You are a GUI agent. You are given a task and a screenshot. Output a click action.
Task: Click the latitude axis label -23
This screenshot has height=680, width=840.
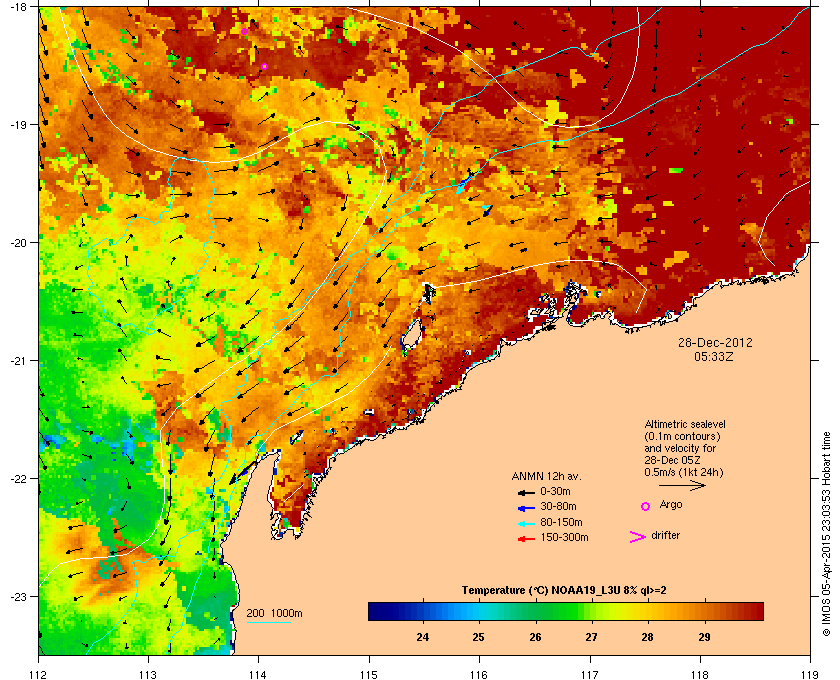[x=18, y=596]
